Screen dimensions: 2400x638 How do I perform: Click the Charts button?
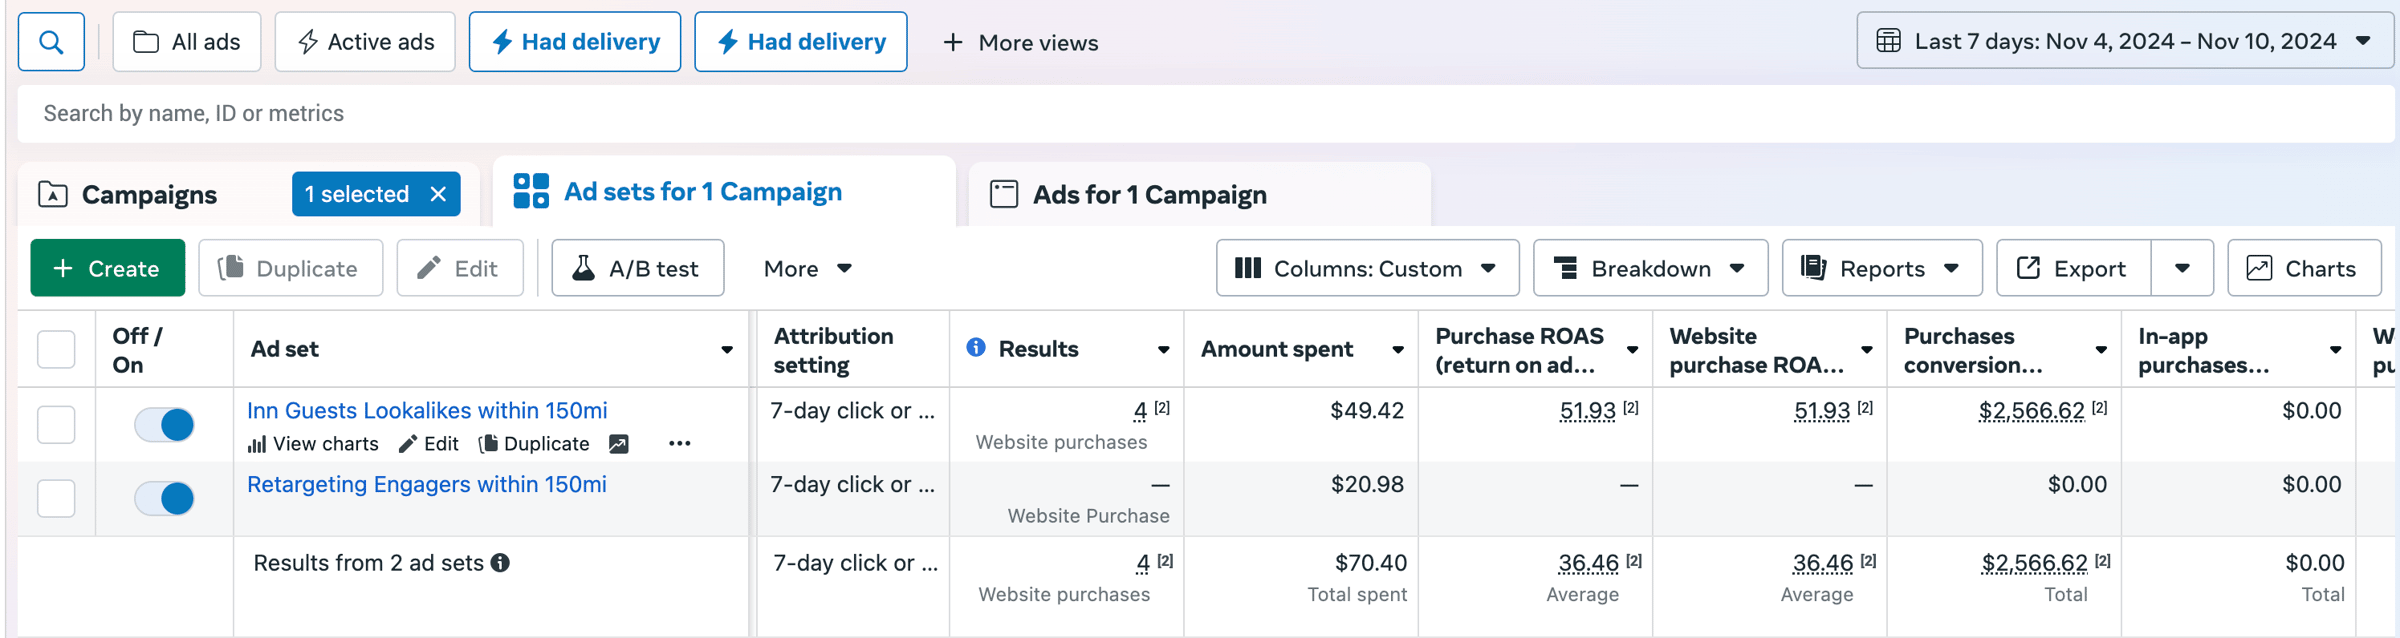click(2303, 268)
